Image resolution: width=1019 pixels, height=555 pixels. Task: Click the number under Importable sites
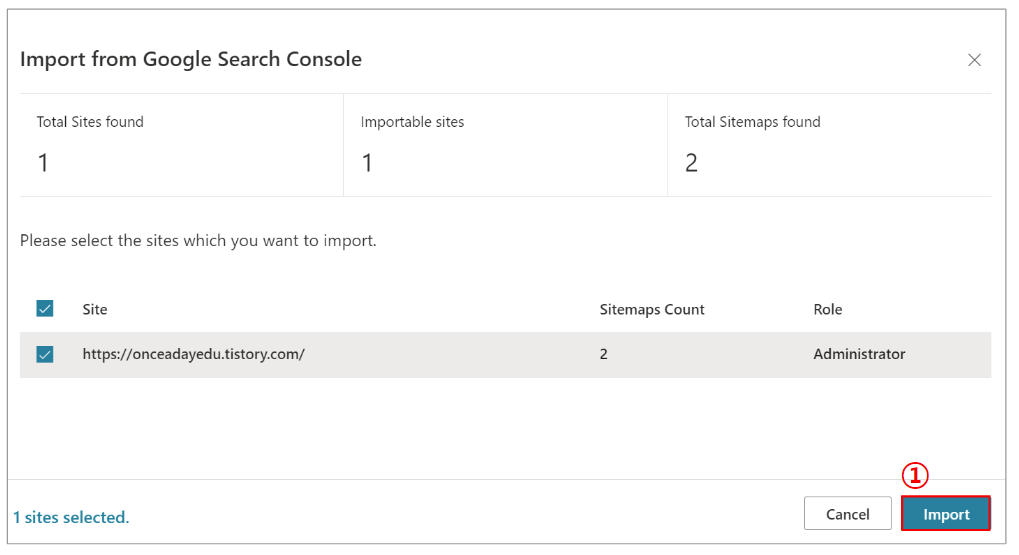(x=367, y=162)
